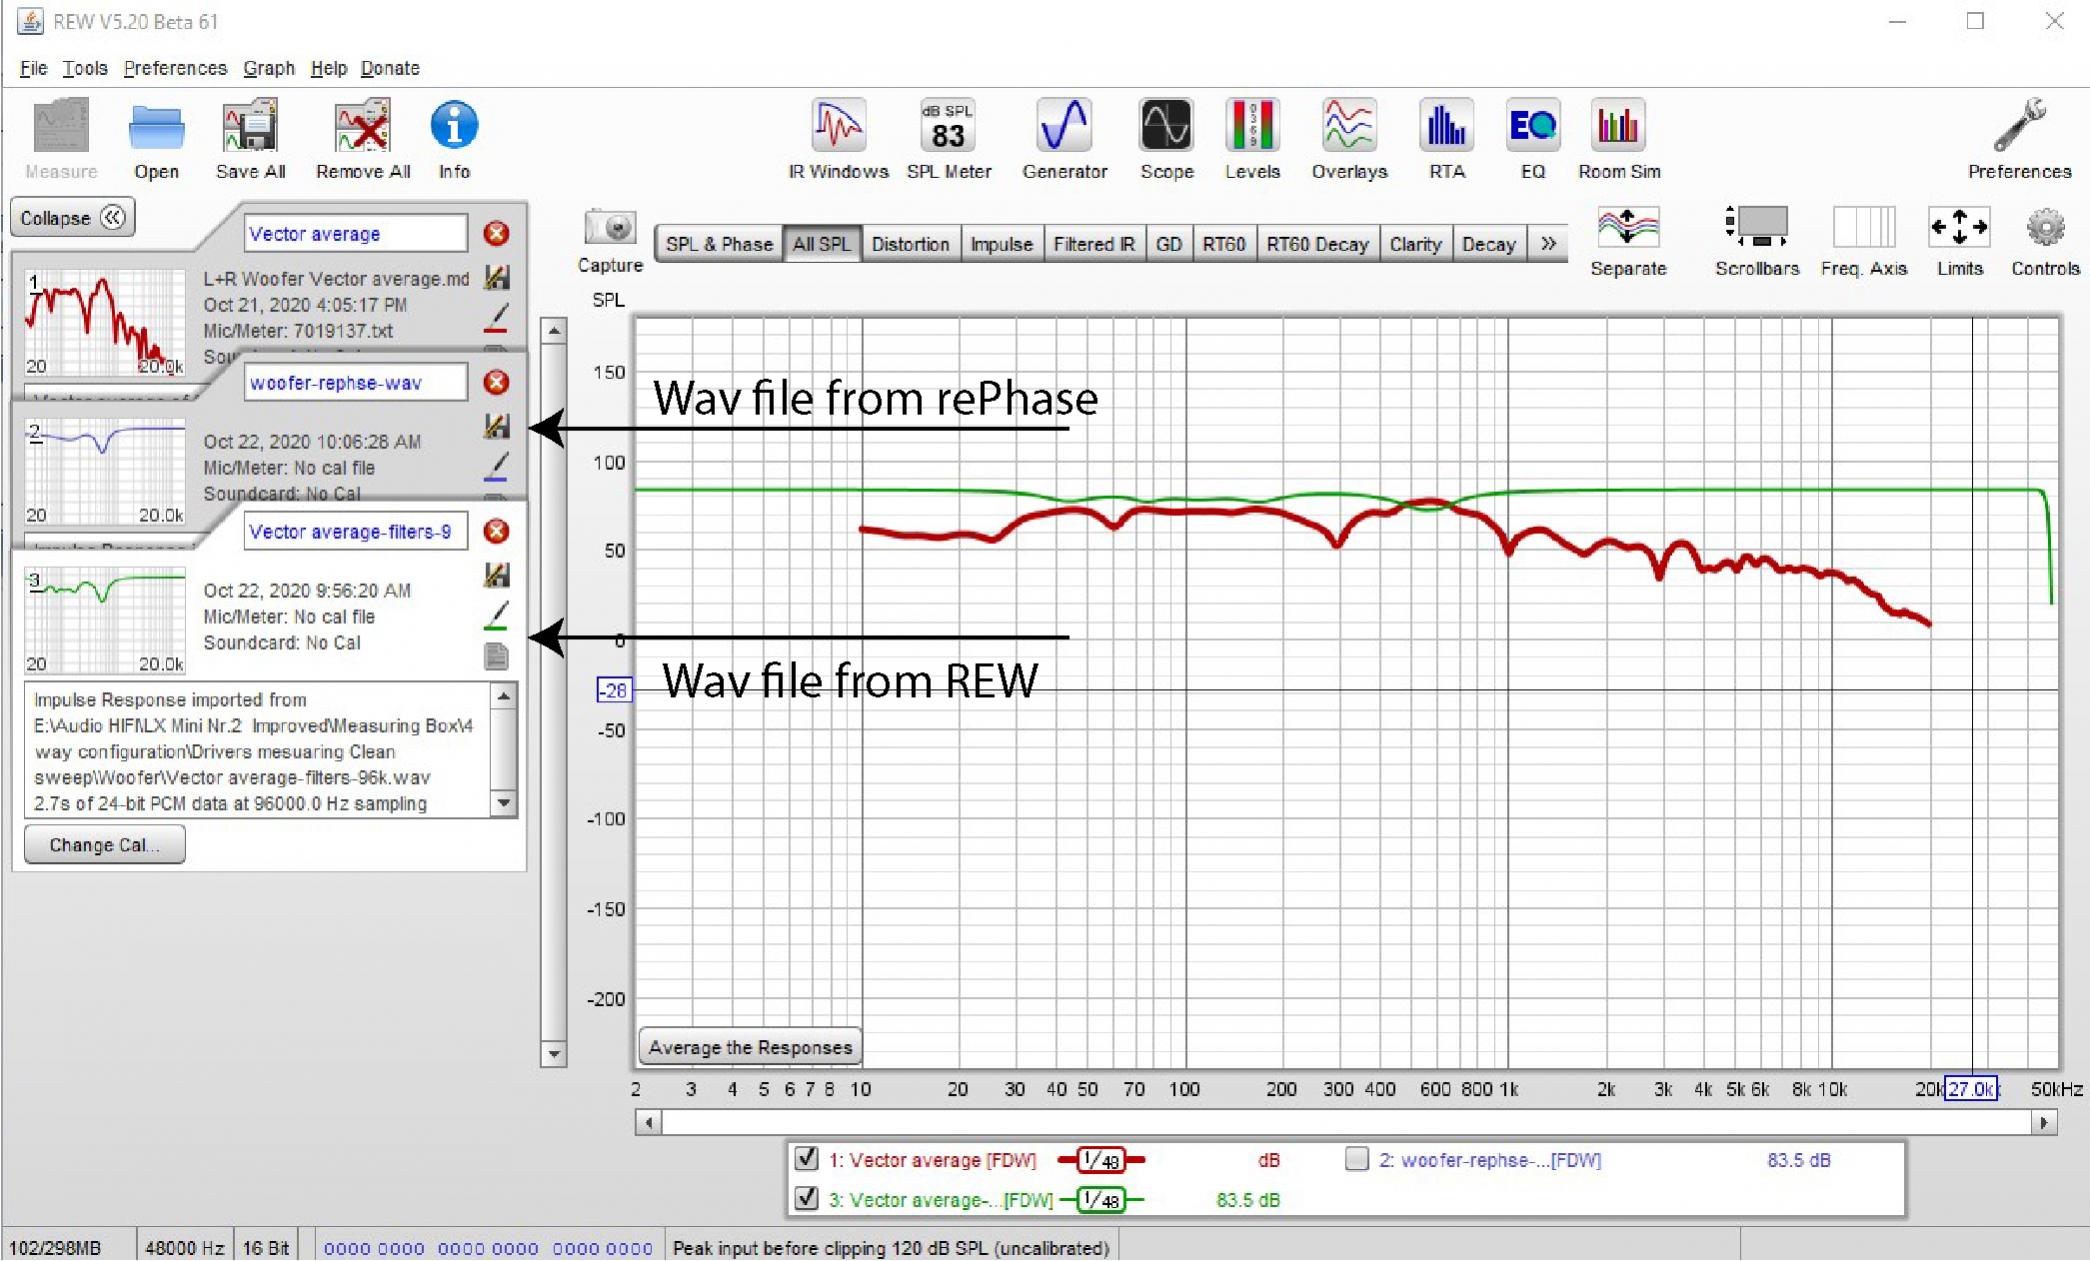Toggle trace 3: Vector average checkbox

pos(807,1198)
